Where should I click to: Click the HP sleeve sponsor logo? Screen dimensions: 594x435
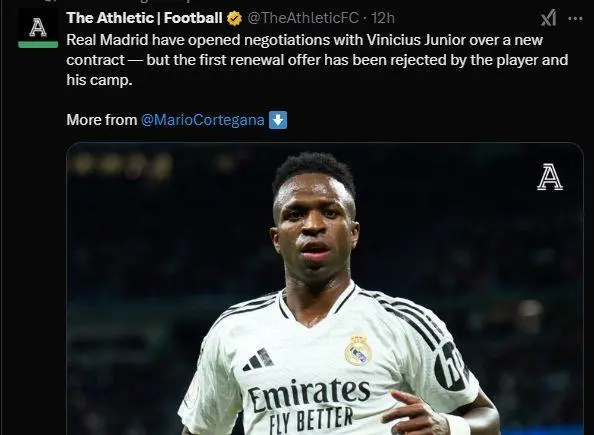[x=450, y=366]
